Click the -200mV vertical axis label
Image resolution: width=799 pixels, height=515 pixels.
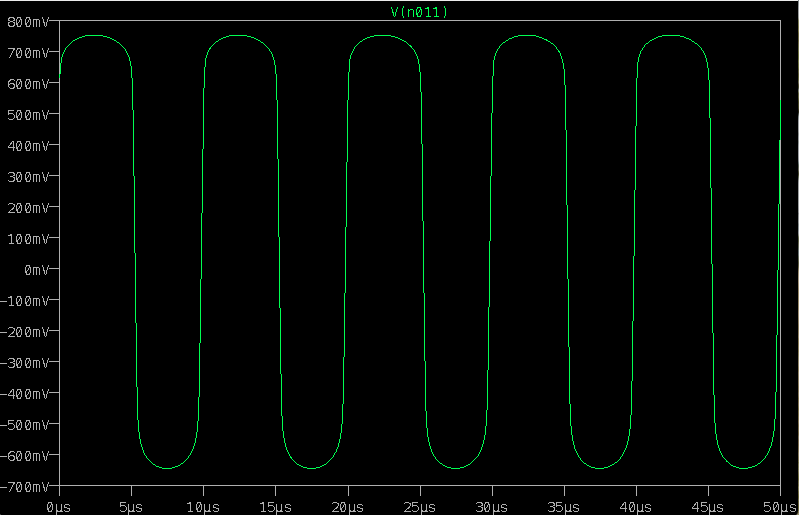(x=25, y=332)
